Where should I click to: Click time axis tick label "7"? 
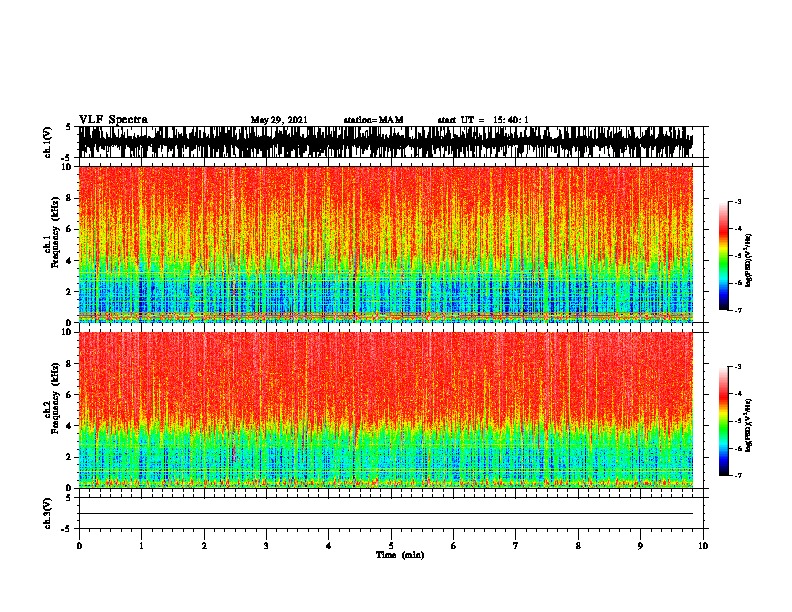(x=516, y=546)
